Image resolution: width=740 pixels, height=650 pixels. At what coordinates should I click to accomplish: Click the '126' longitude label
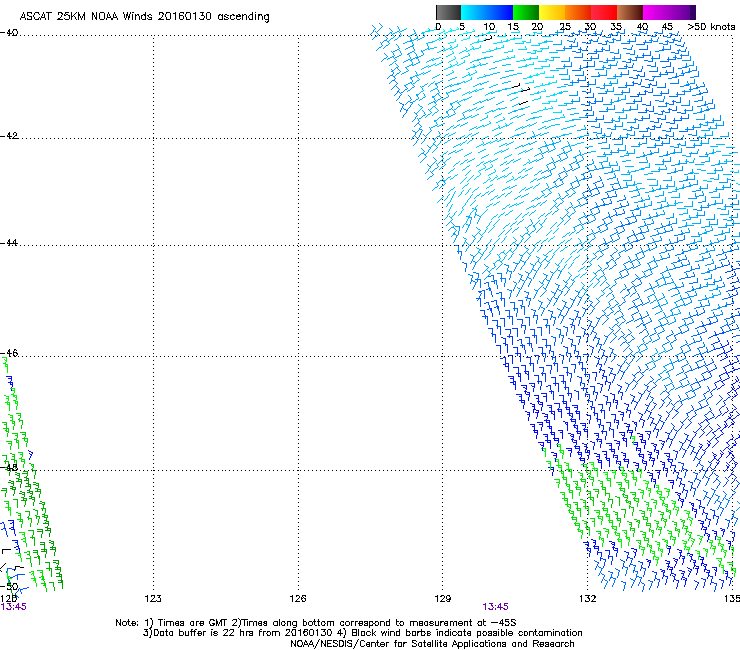298,599
